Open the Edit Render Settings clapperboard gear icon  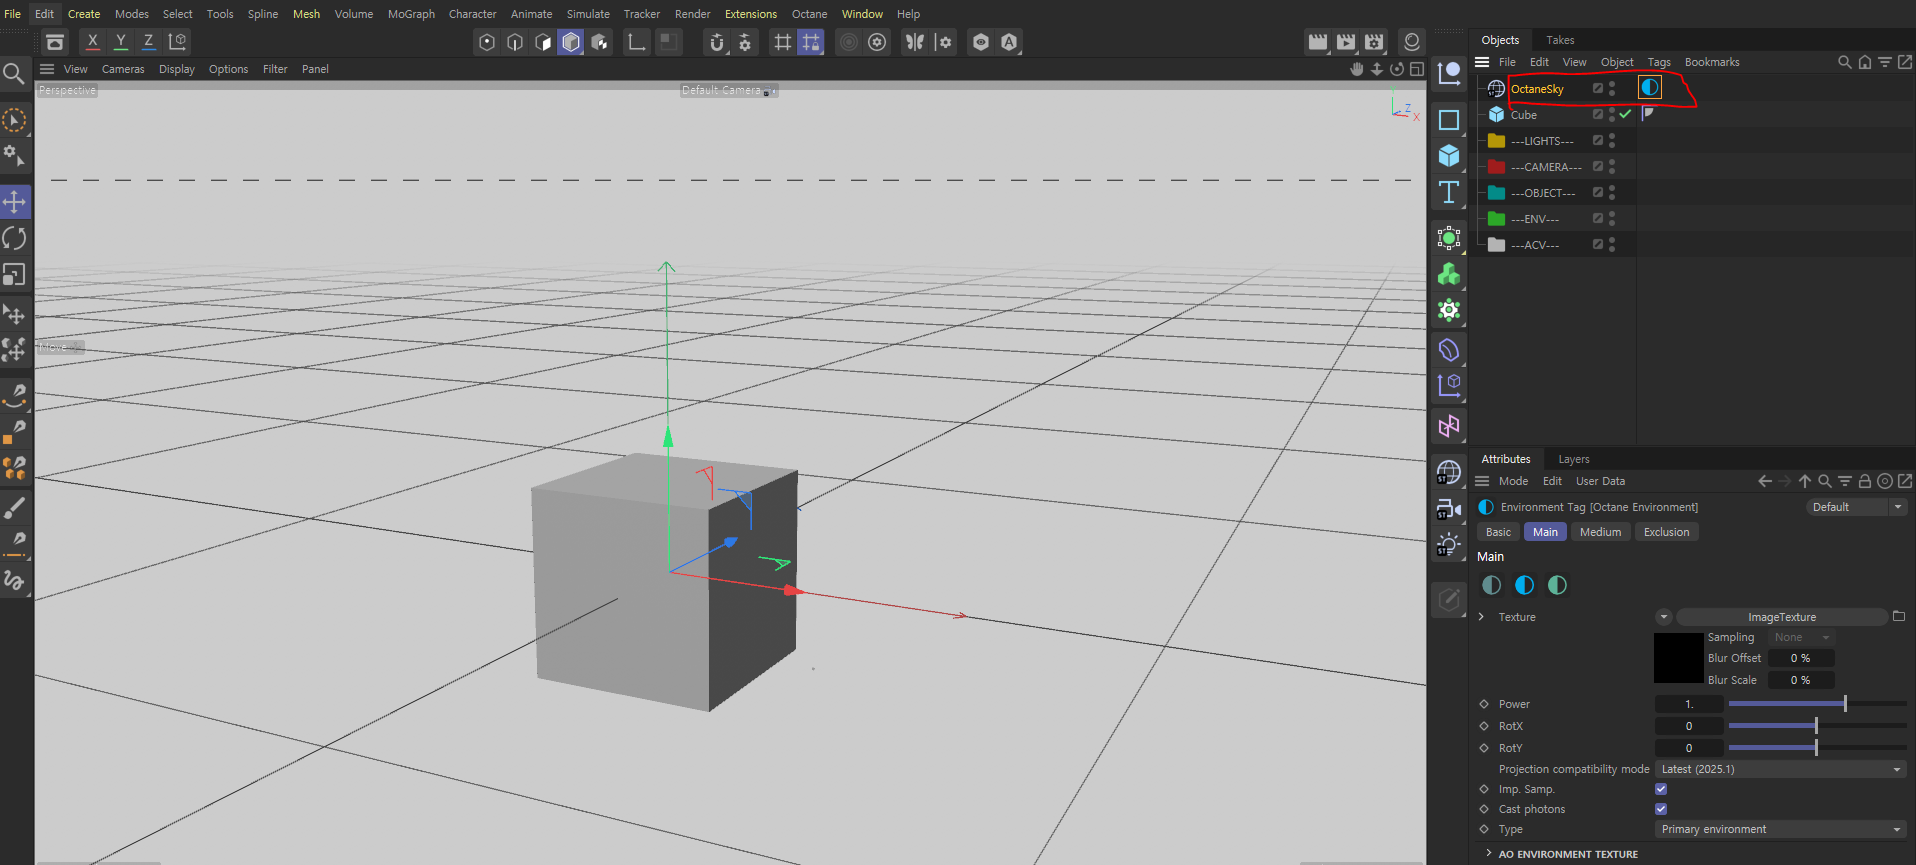(1374, 42)
